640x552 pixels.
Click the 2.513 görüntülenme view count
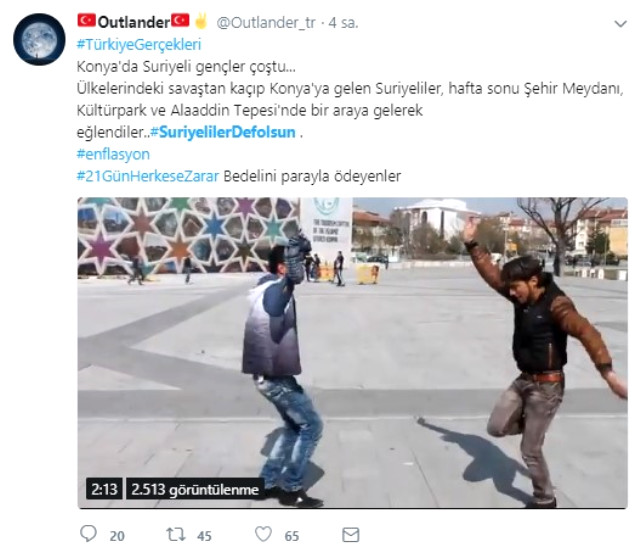pyautogui.click(x=195, y=489)
